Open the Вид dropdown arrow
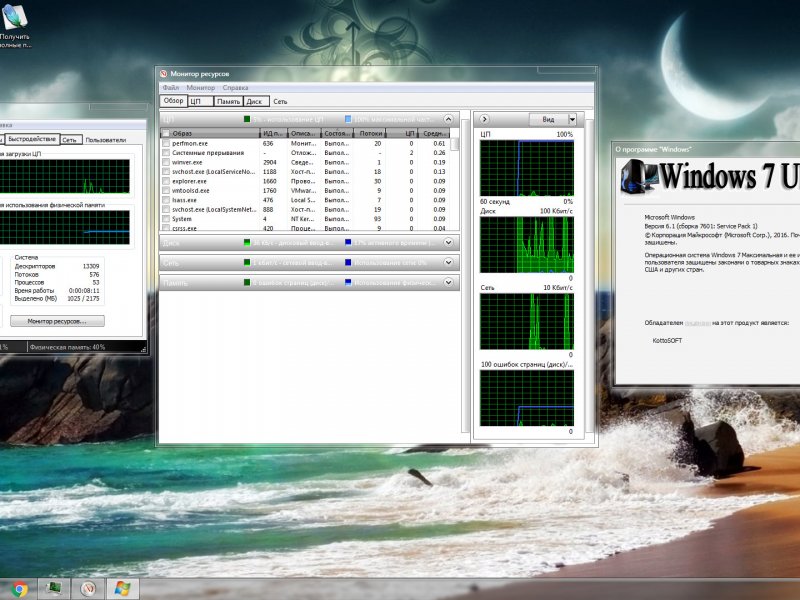The width and height of the screenshot is (800, 600). 572,119
